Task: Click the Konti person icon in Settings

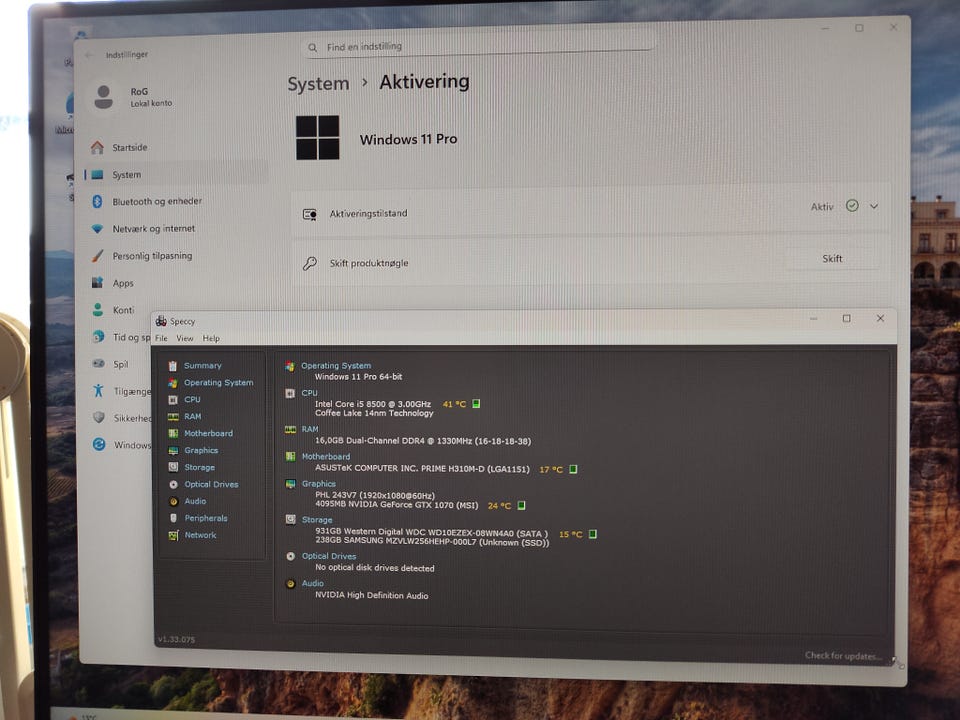Action: (98, 310)
